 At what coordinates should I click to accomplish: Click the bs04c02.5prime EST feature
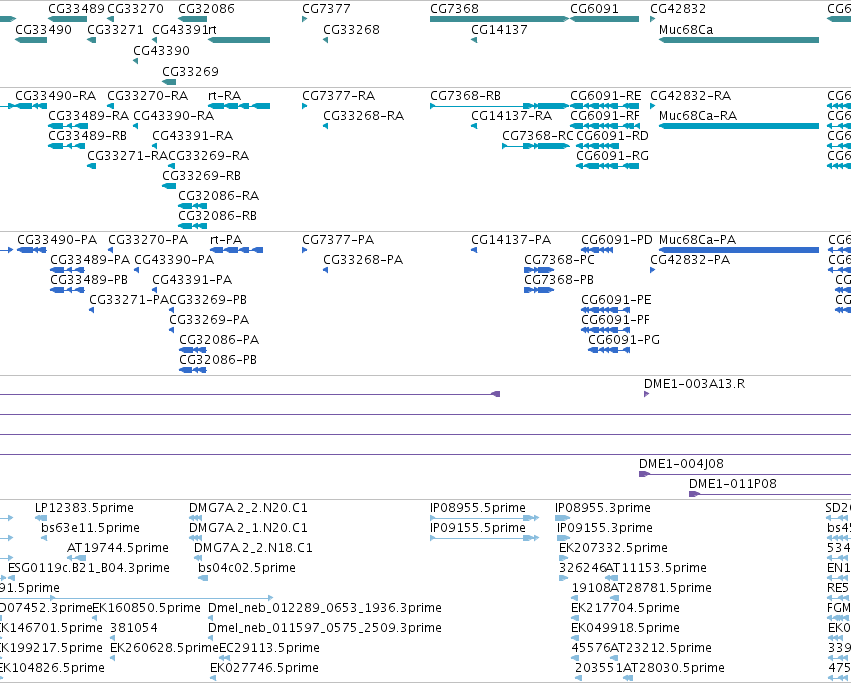(x=203, y=578)
